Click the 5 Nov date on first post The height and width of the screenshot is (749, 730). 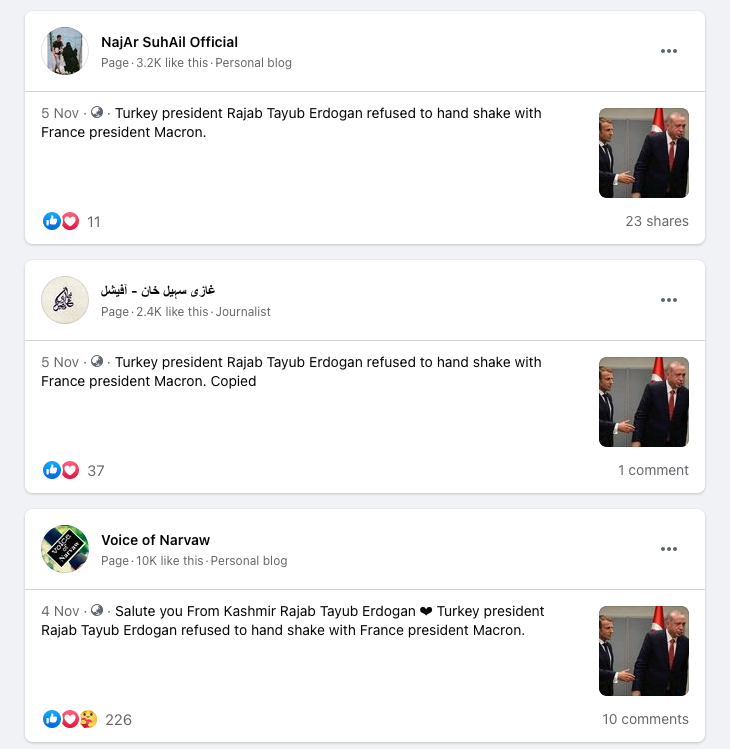(x=60, y=113)
